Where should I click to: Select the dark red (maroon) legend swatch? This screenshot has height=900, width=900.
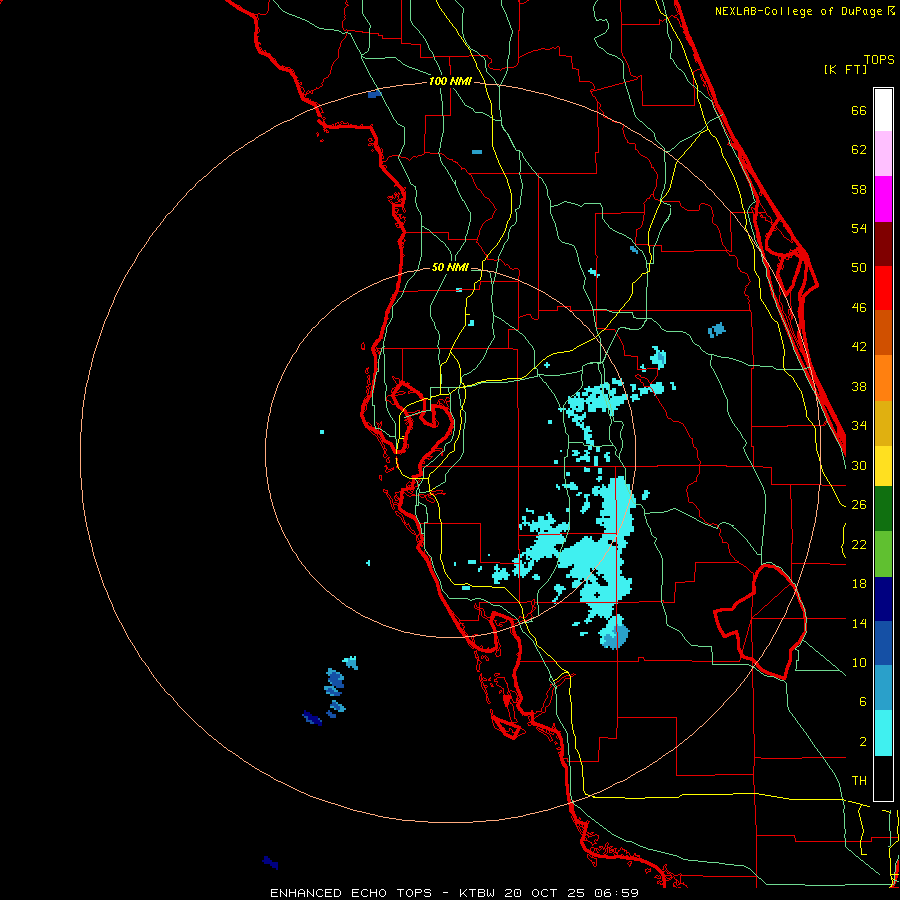883,243
